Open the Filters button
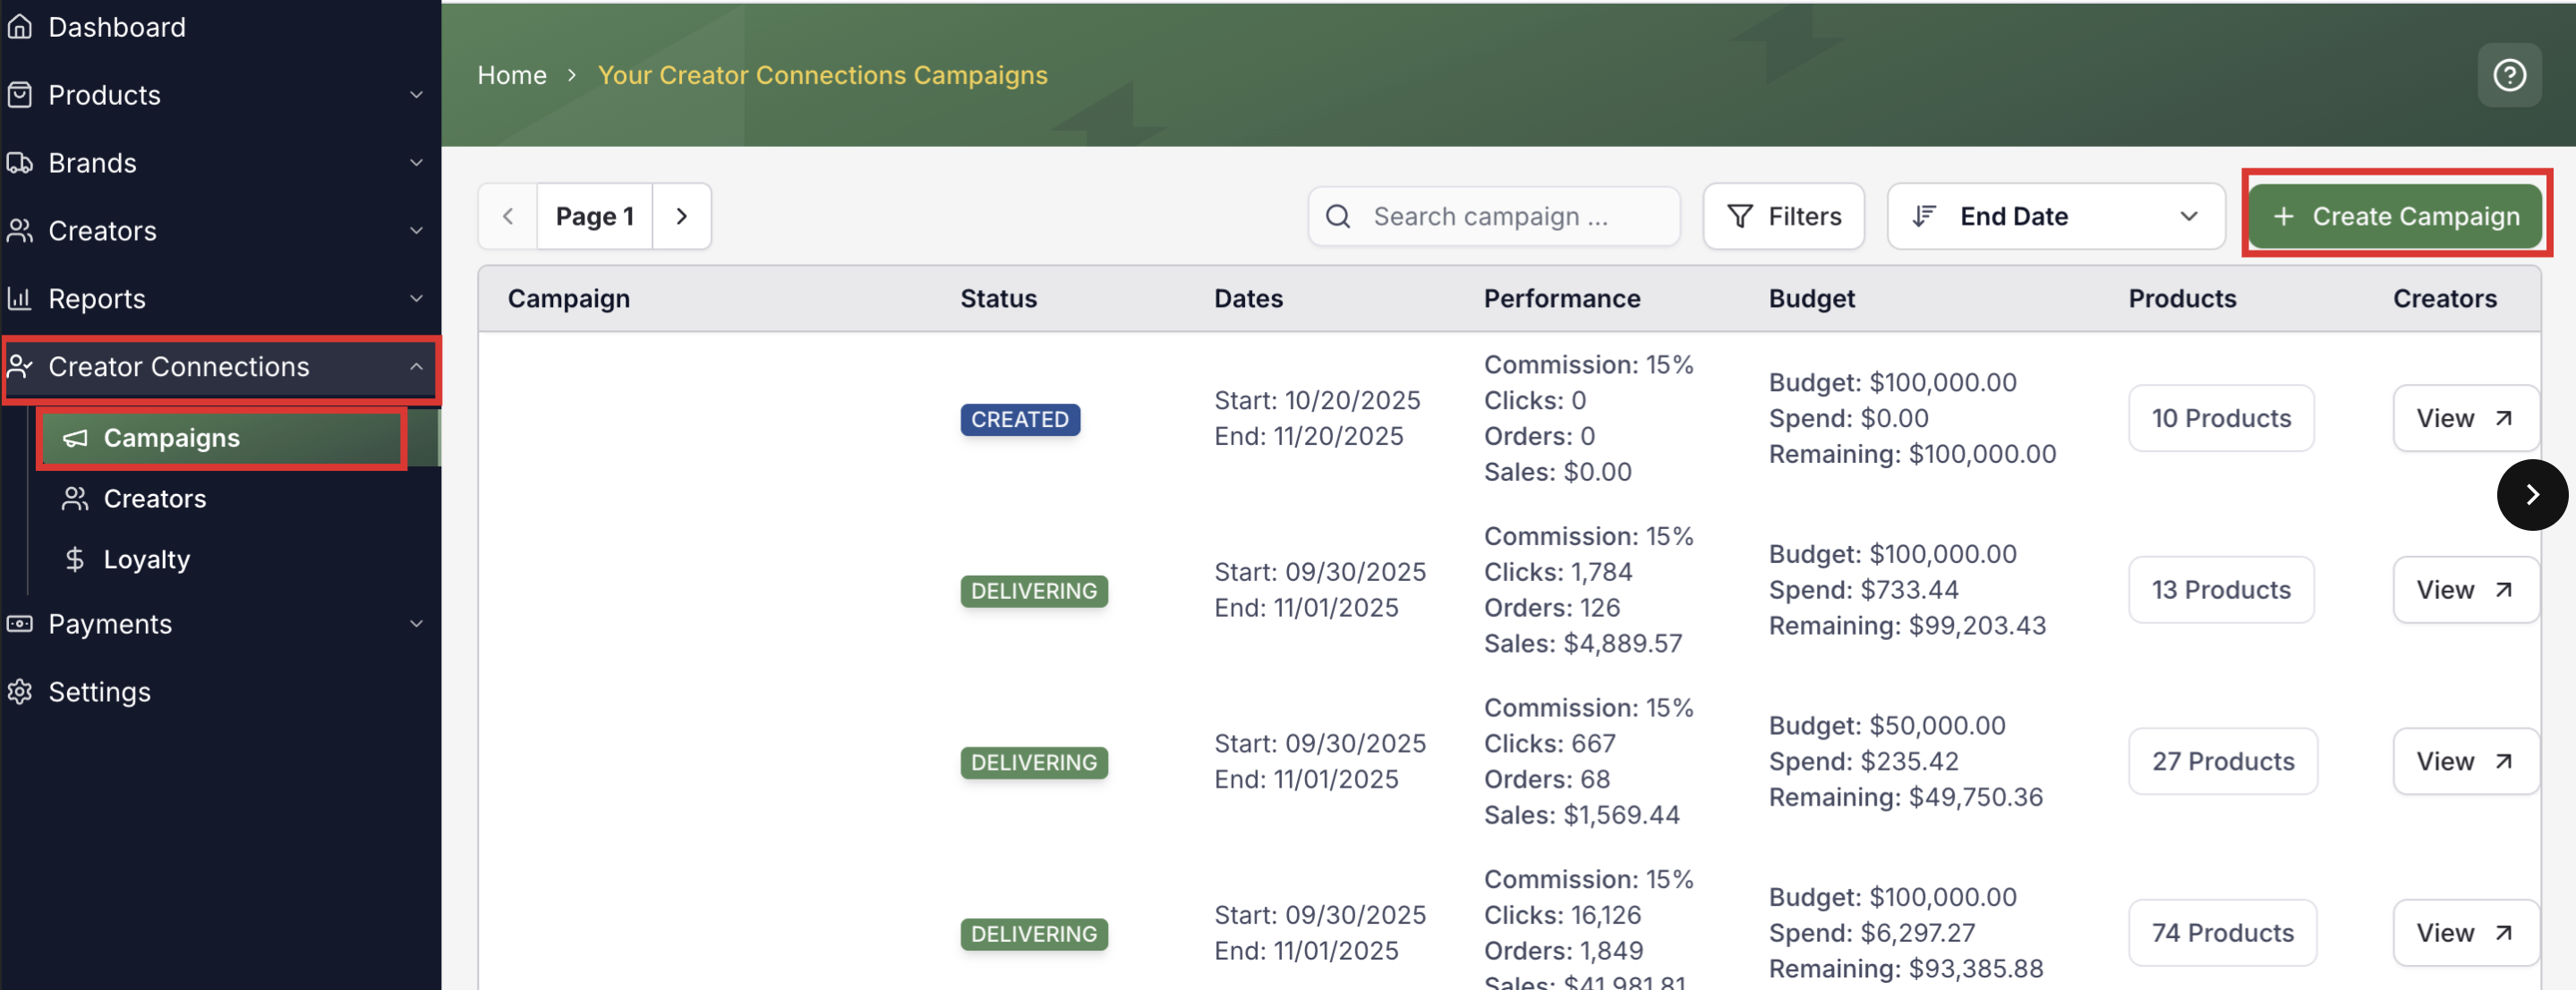Viewport: 2576px width, 990px height. tap(1783, 216)
